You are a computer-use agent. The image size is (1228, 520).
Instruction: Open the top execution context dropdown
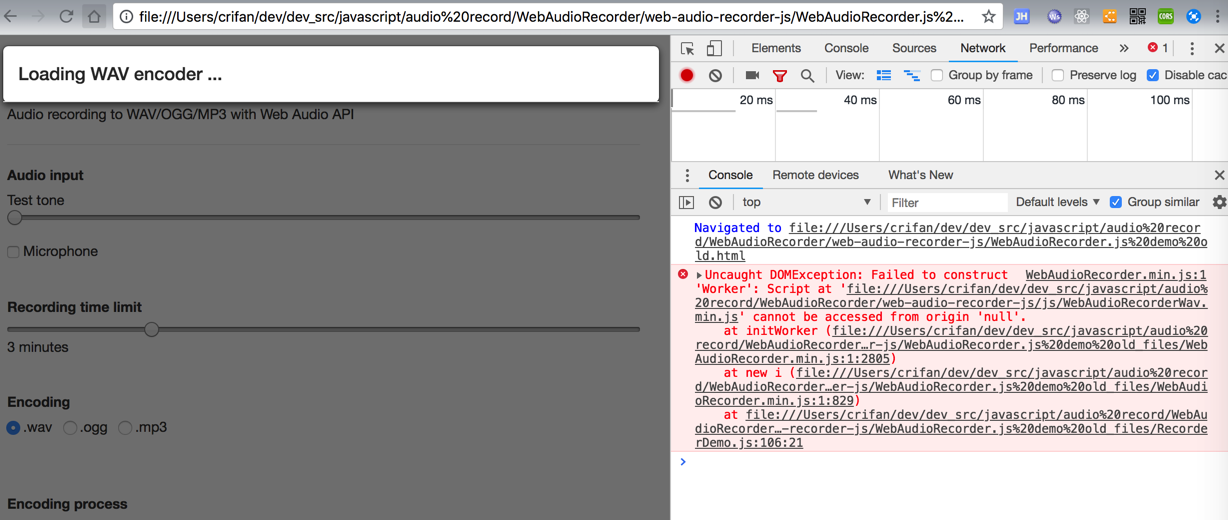pyautogui.click(x=806, y=202)
